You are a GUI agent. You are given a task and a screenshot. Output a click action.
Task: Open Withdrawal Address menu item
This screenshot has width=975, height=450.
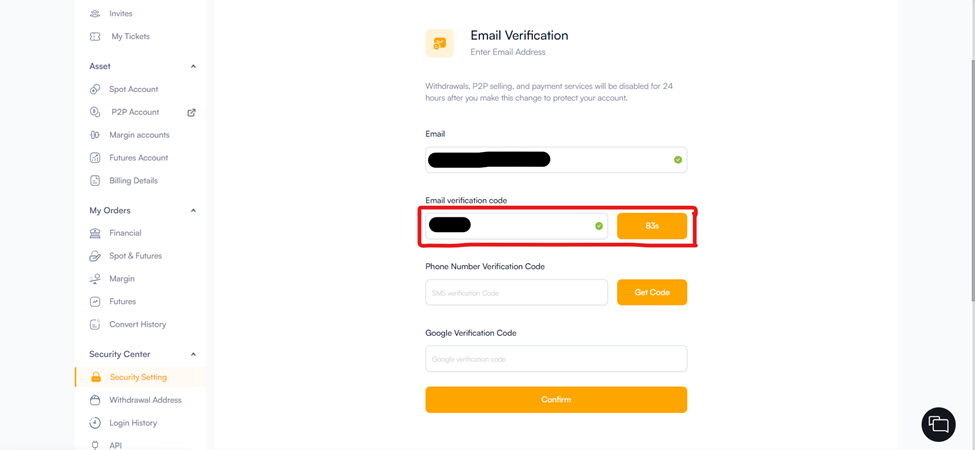145,400
